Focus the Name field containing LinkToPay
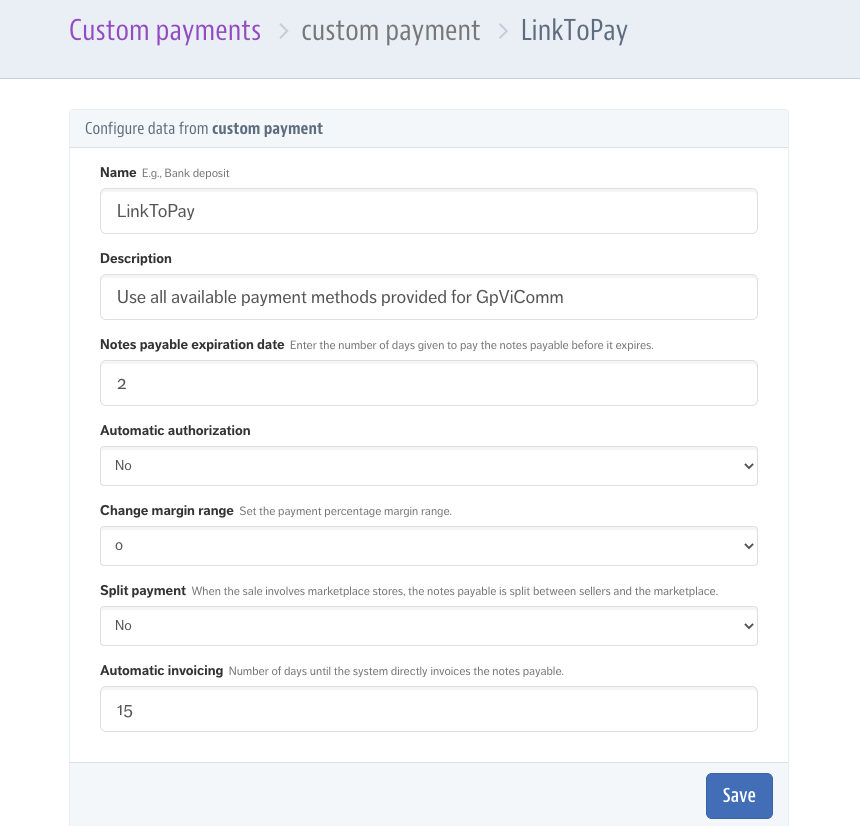860x826 pixels. 428,212
